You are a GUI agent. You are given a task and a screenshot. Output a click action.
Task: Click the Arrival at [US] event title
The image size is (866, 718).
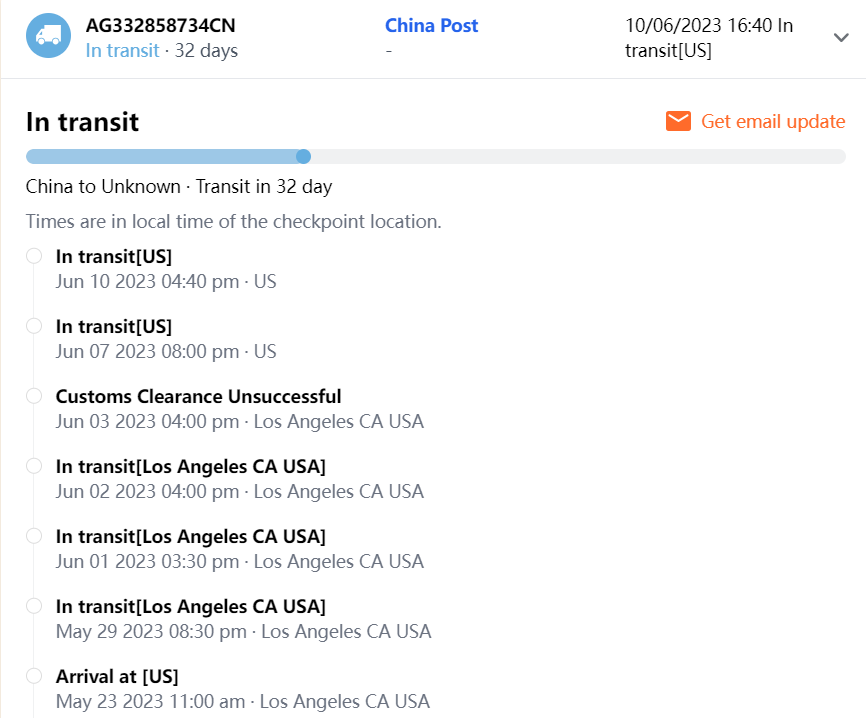[117, 676]
